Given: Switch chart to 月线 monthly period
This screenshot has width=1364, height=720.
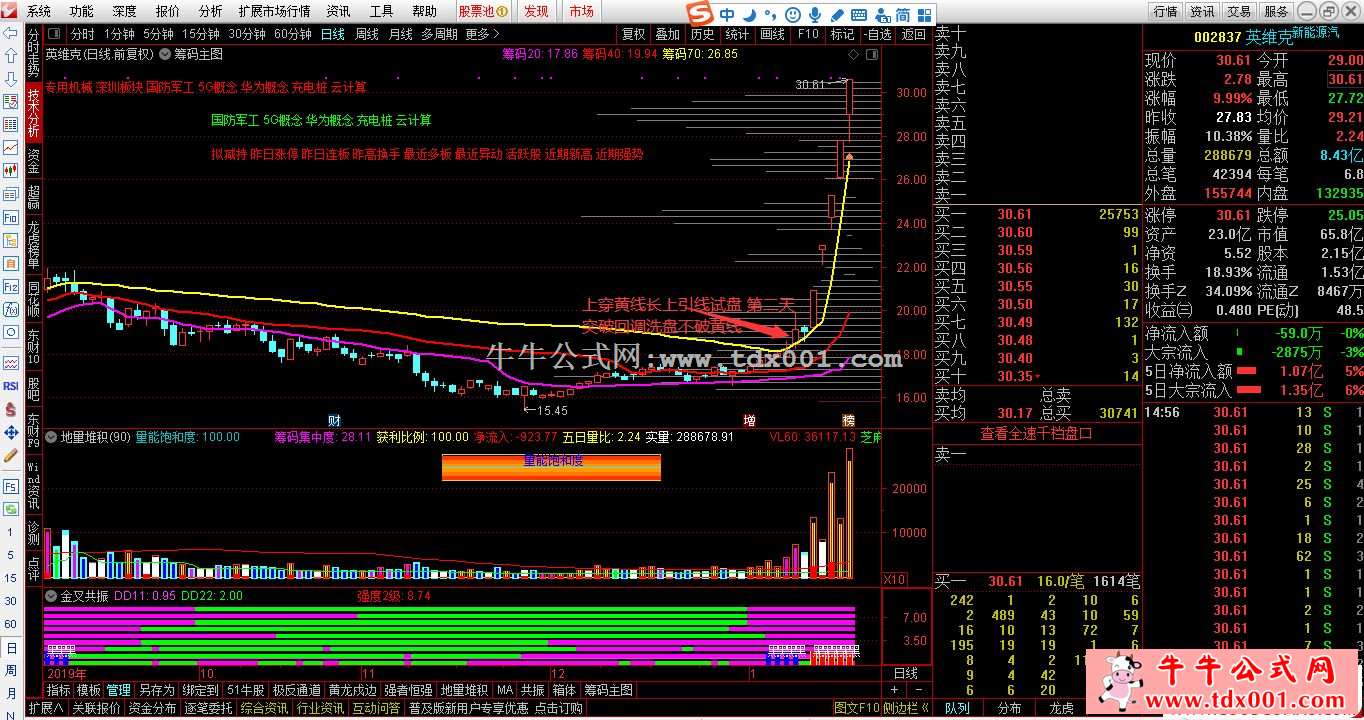Looking at the screenshot, I should pos(400,34).
